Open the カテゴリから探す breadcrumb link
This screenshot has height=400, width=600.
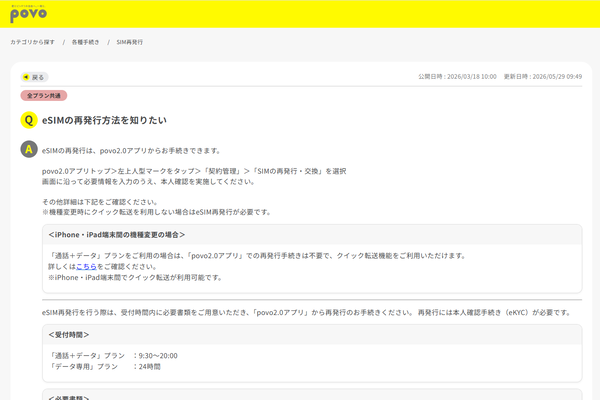(x=33, y=42)
